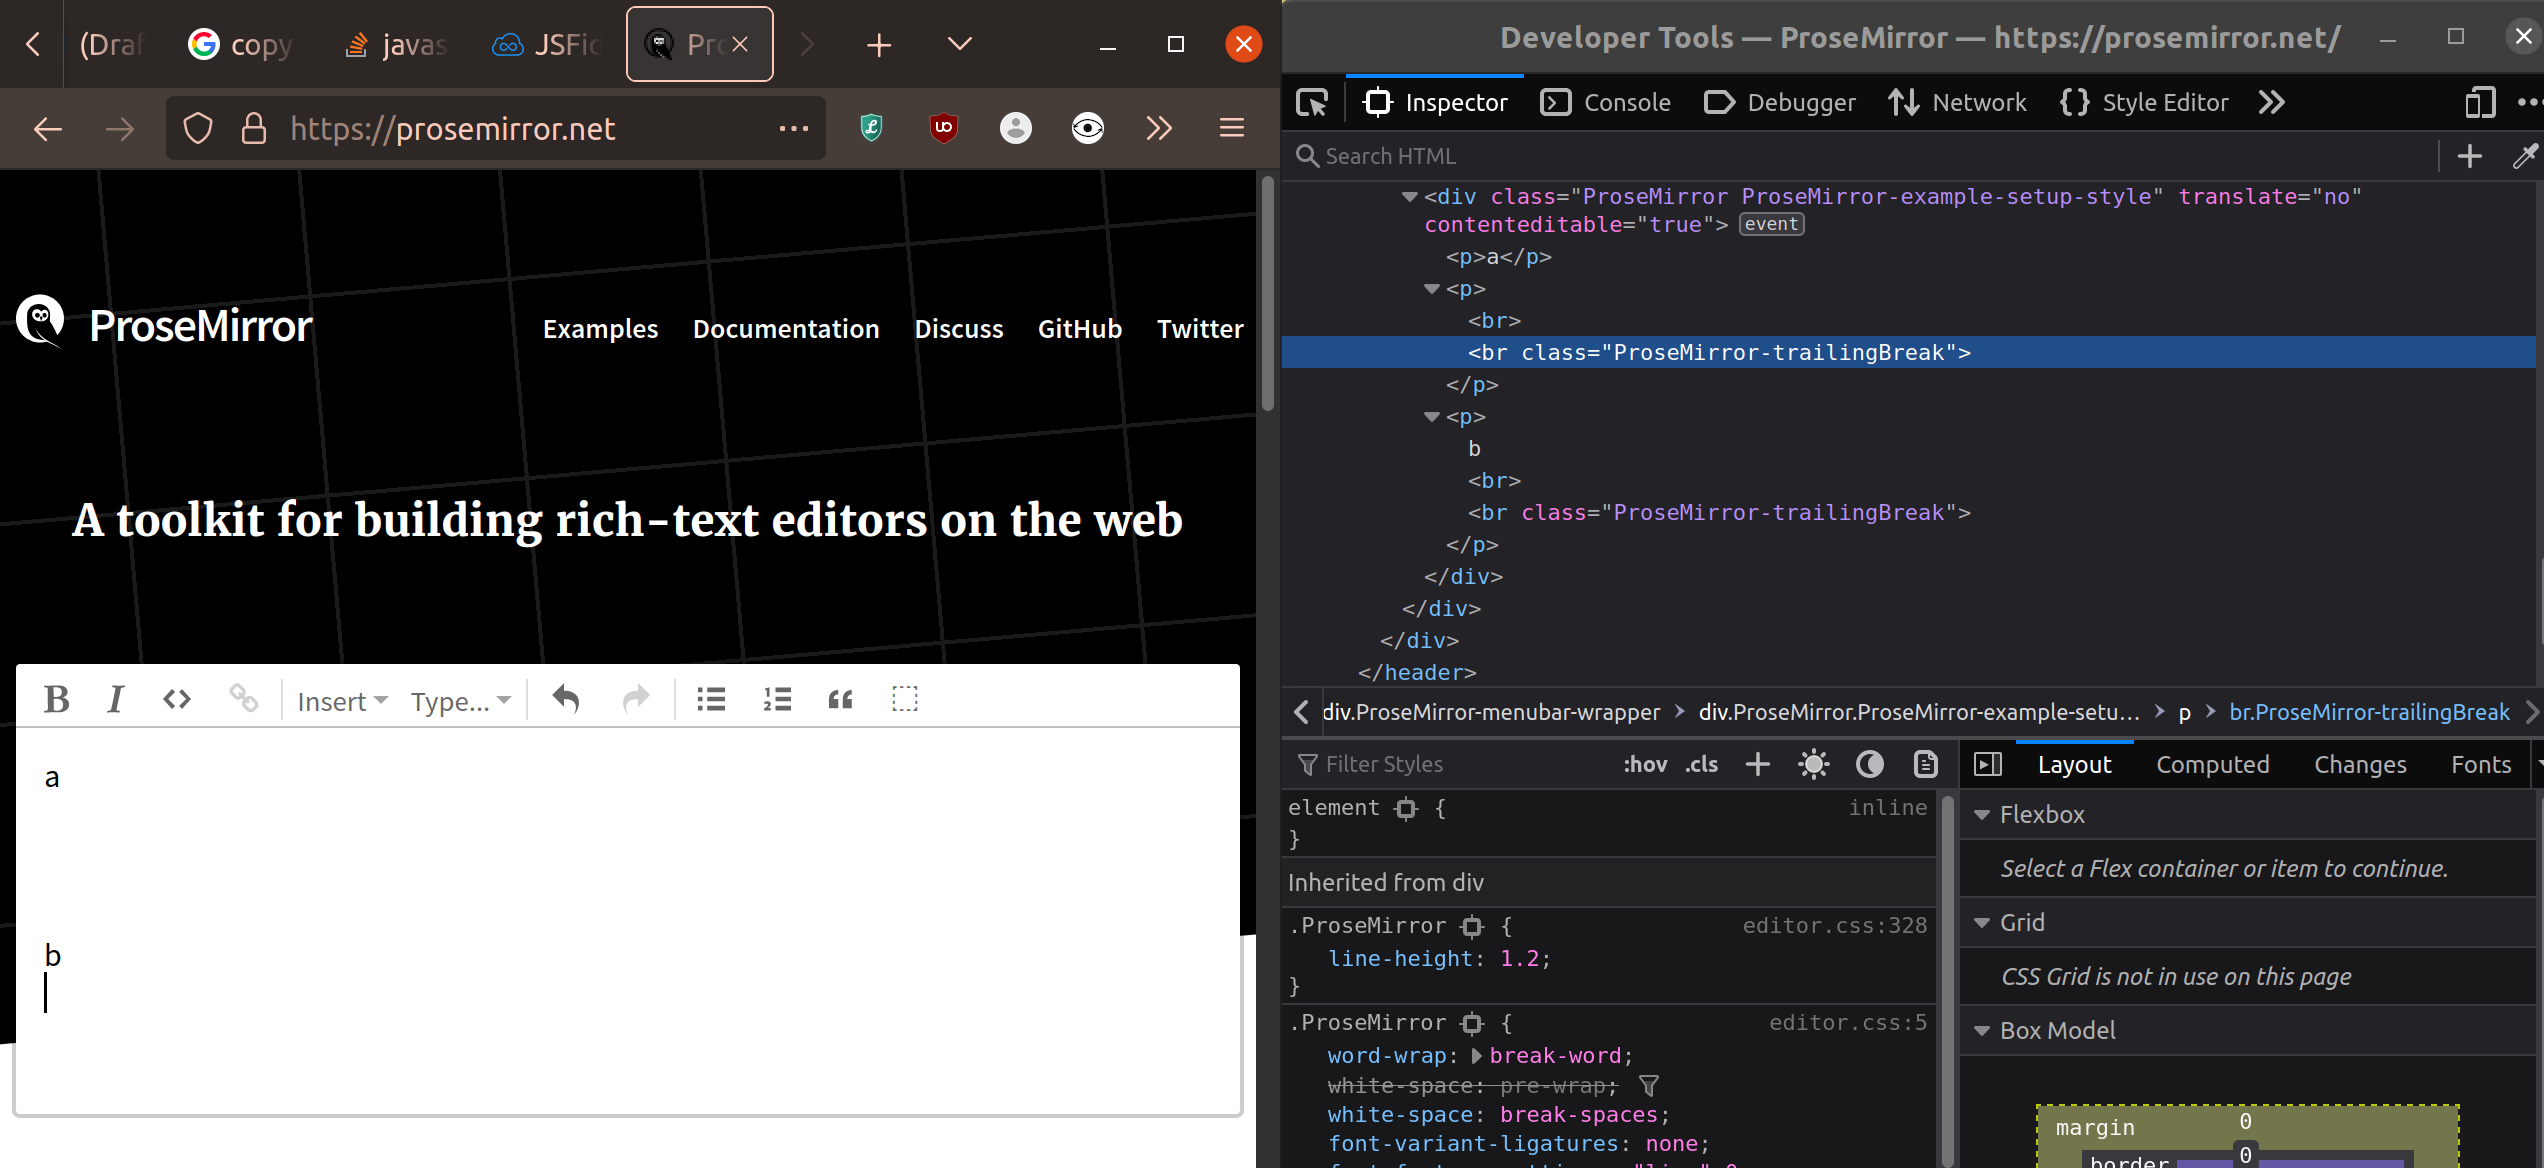Switch to the Console tab
The width and height of the screenshot is (2544, 1168).
[x=1605, y=102]
